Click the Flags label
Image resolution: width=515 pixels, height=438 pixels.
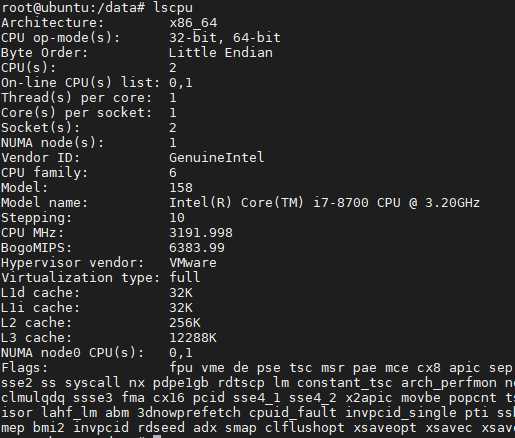click(25, 368)
